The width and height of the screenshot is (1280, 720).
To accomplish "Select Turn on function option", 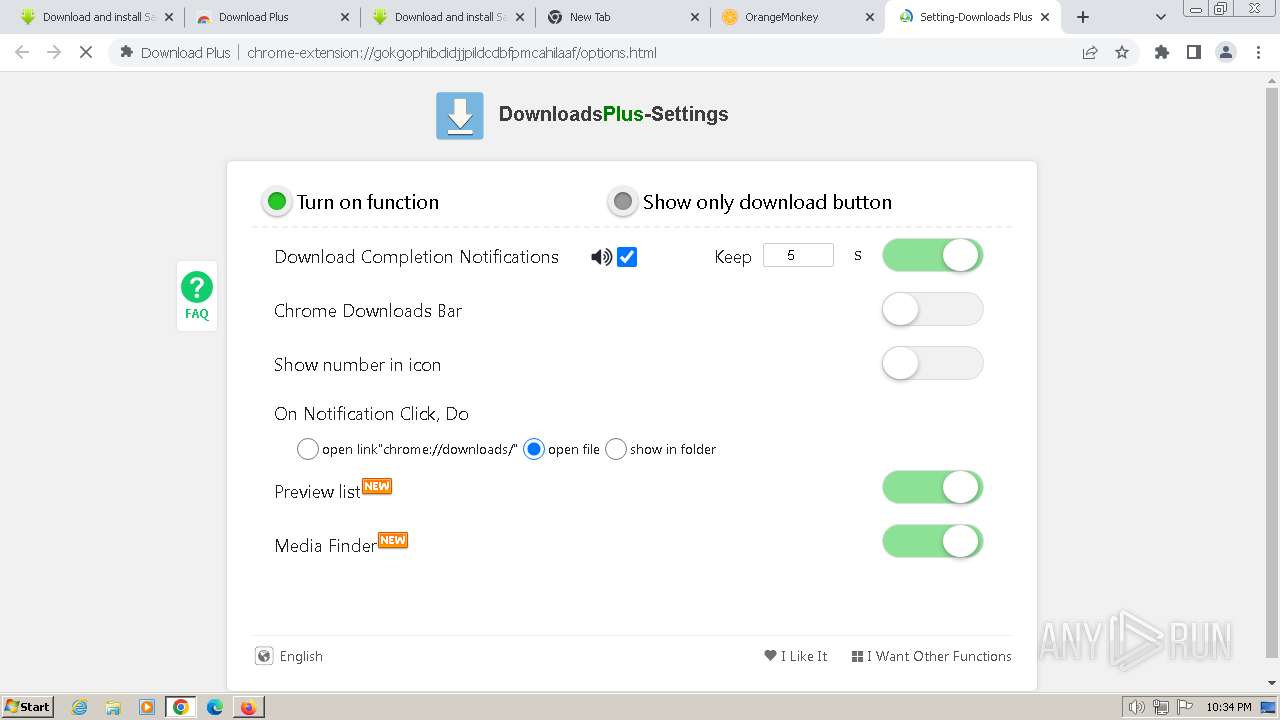I will point(277,202).
